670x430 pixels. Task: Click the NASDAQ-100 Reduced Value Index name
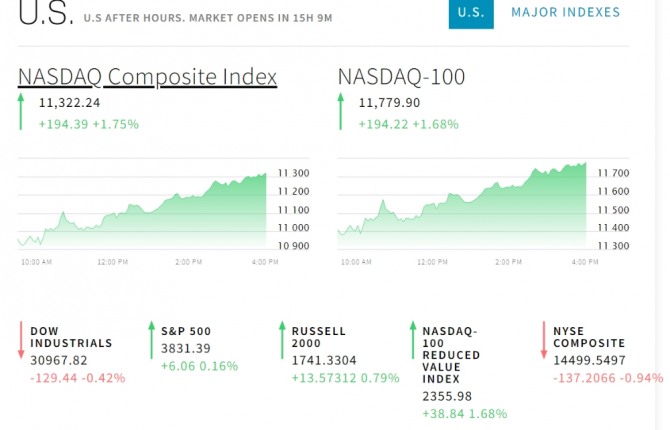pyautogui.click(x=452, y=355)
